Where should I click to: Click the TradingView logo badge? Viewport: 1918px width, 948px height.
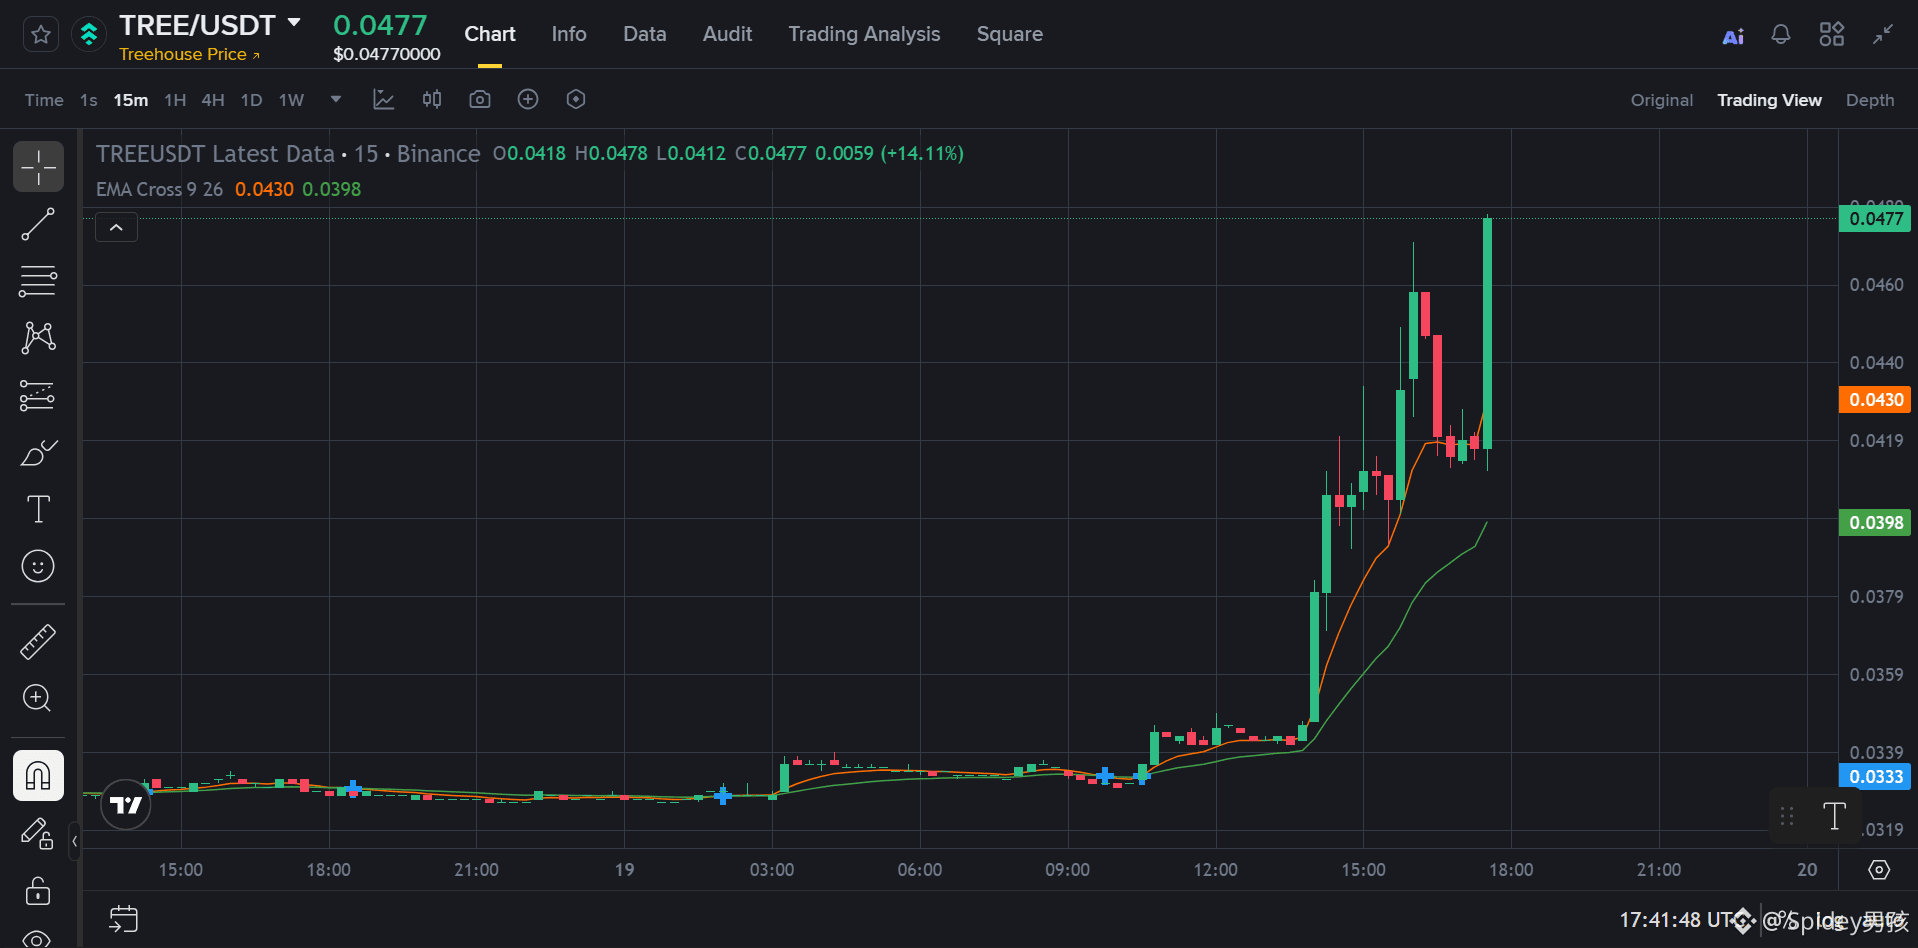click(x=126, y=805)
